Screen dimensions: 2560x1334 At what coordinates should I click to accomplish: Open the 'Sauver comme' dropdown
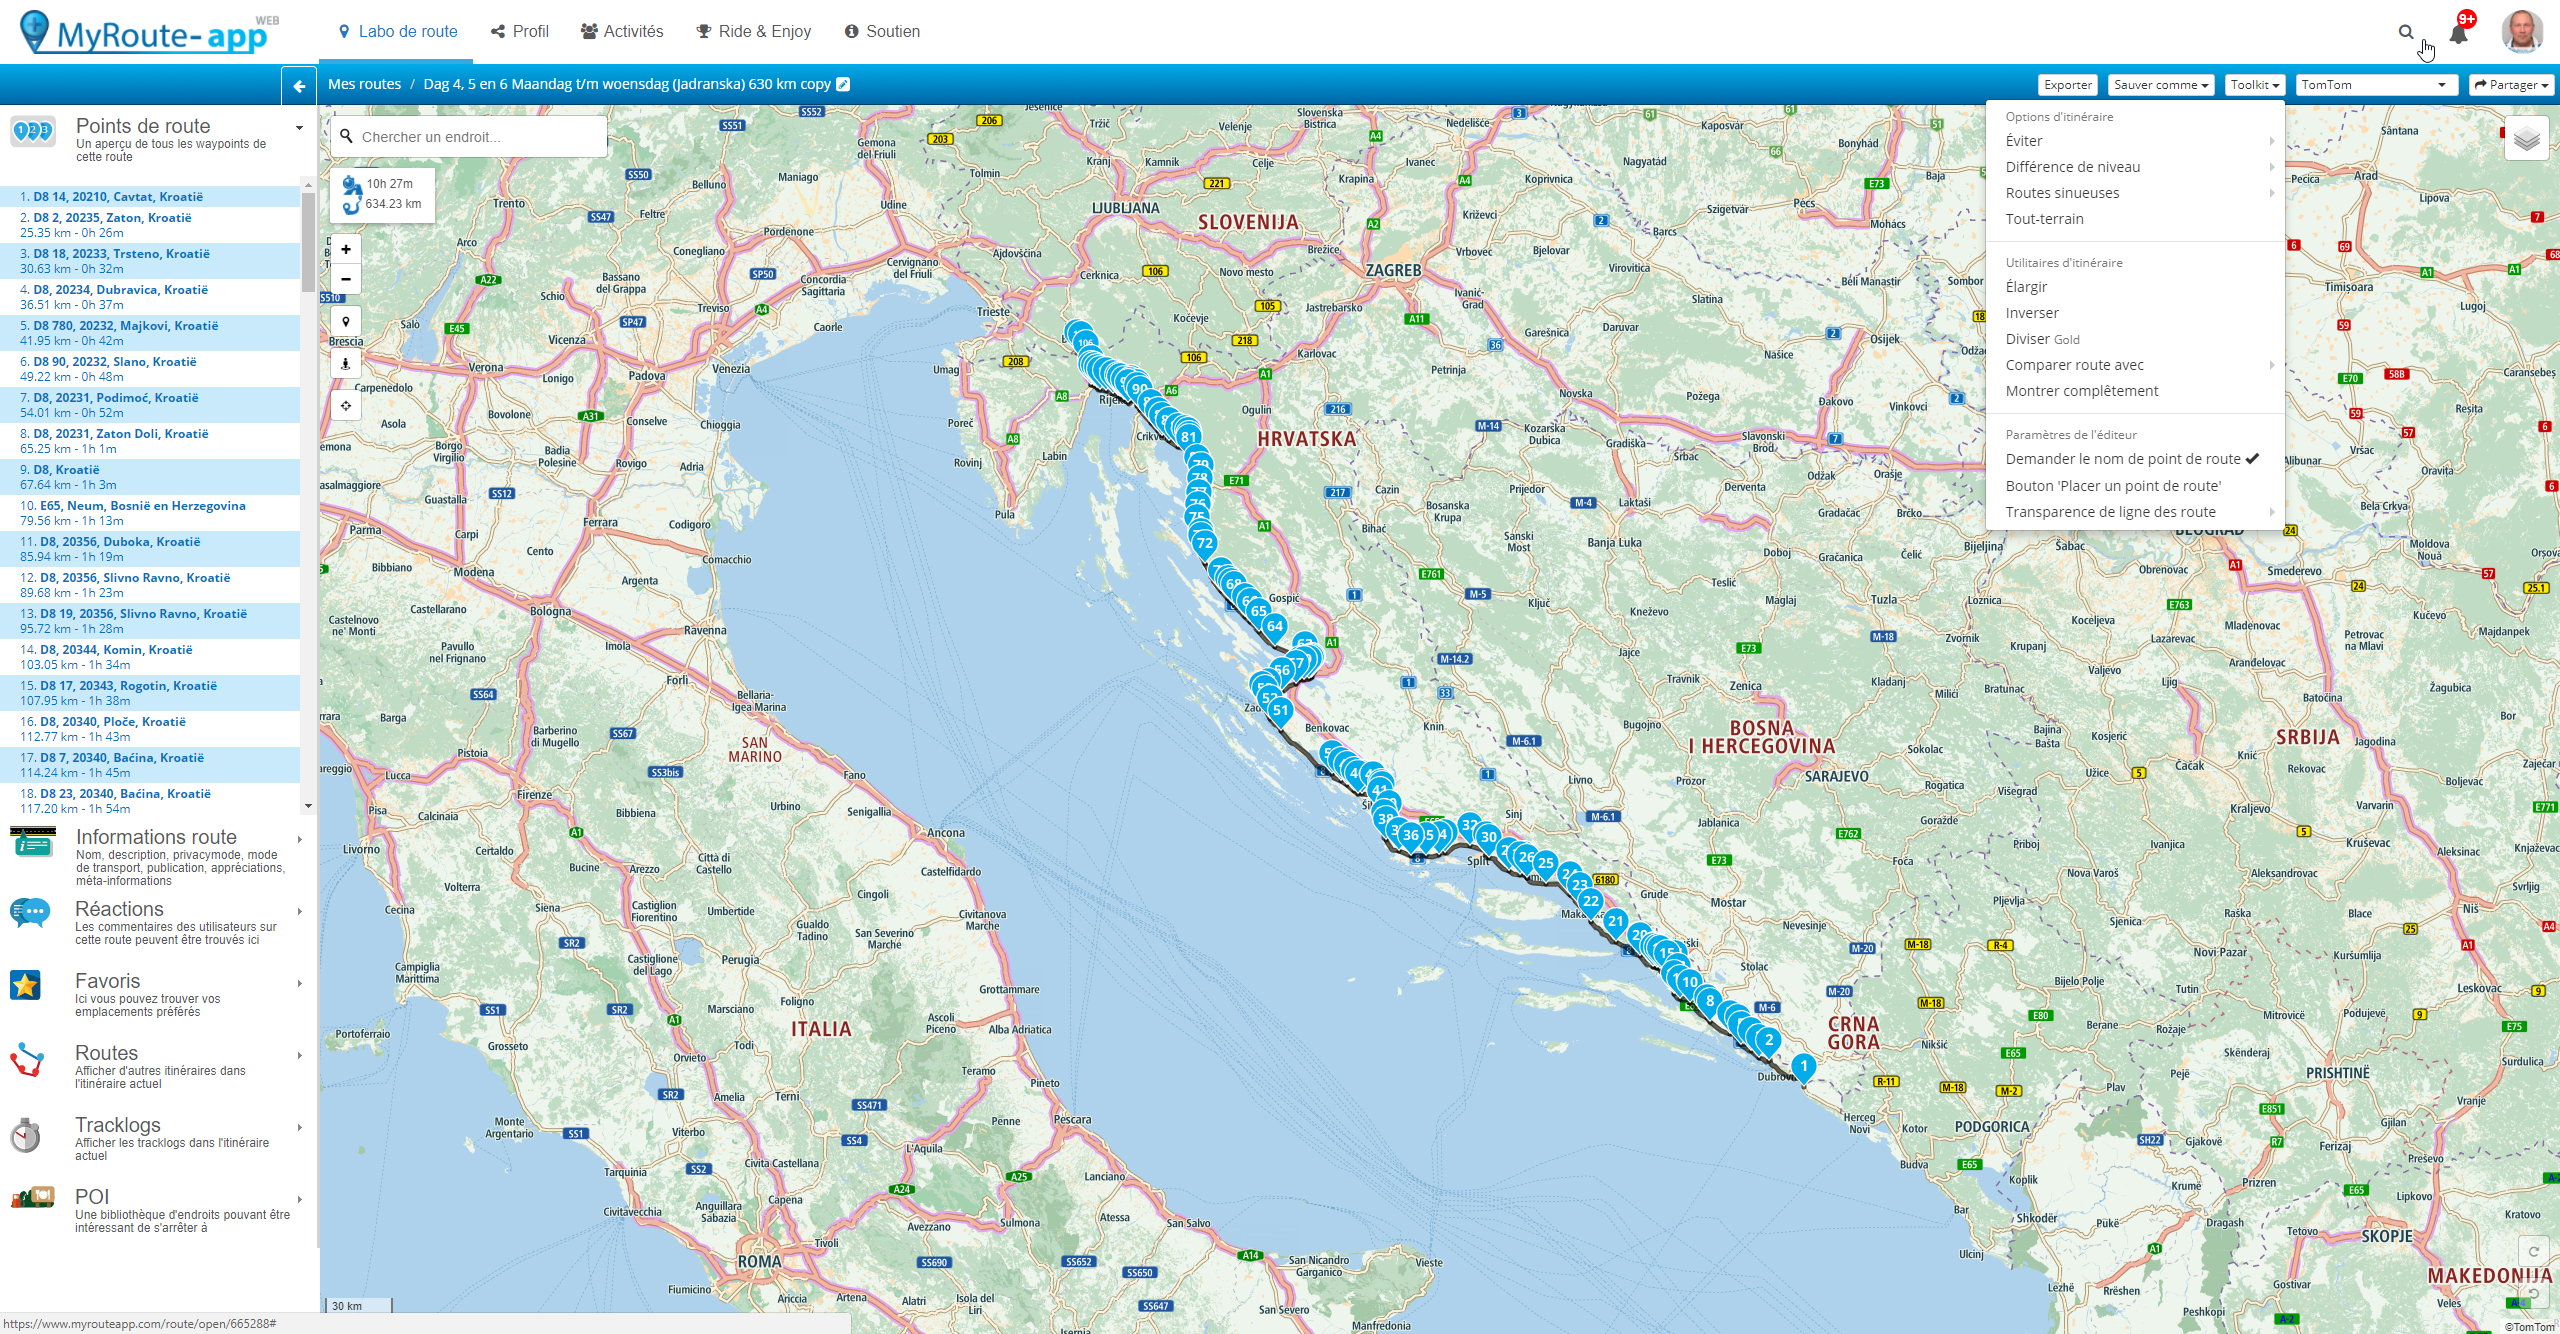(x=2160, y=85)
